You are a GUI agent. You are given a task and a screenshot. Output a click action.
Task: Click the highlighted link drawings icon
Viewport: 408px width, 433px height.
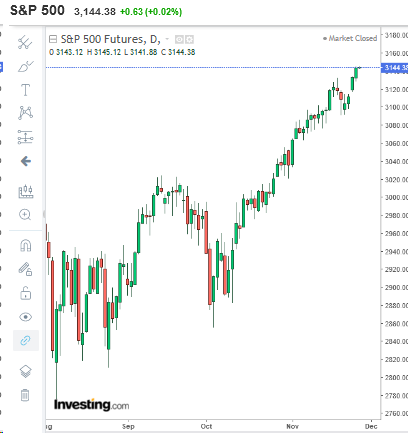coord(26,340)
